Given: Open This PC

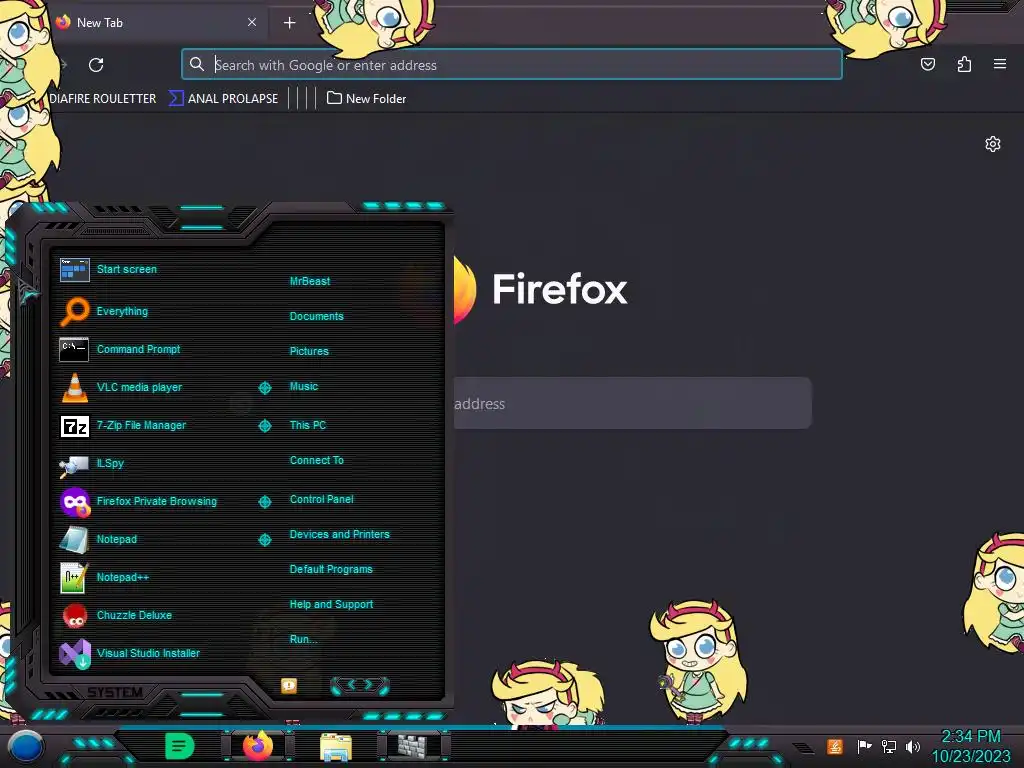Looking at the screenshot, I should [x=308, y=425].
